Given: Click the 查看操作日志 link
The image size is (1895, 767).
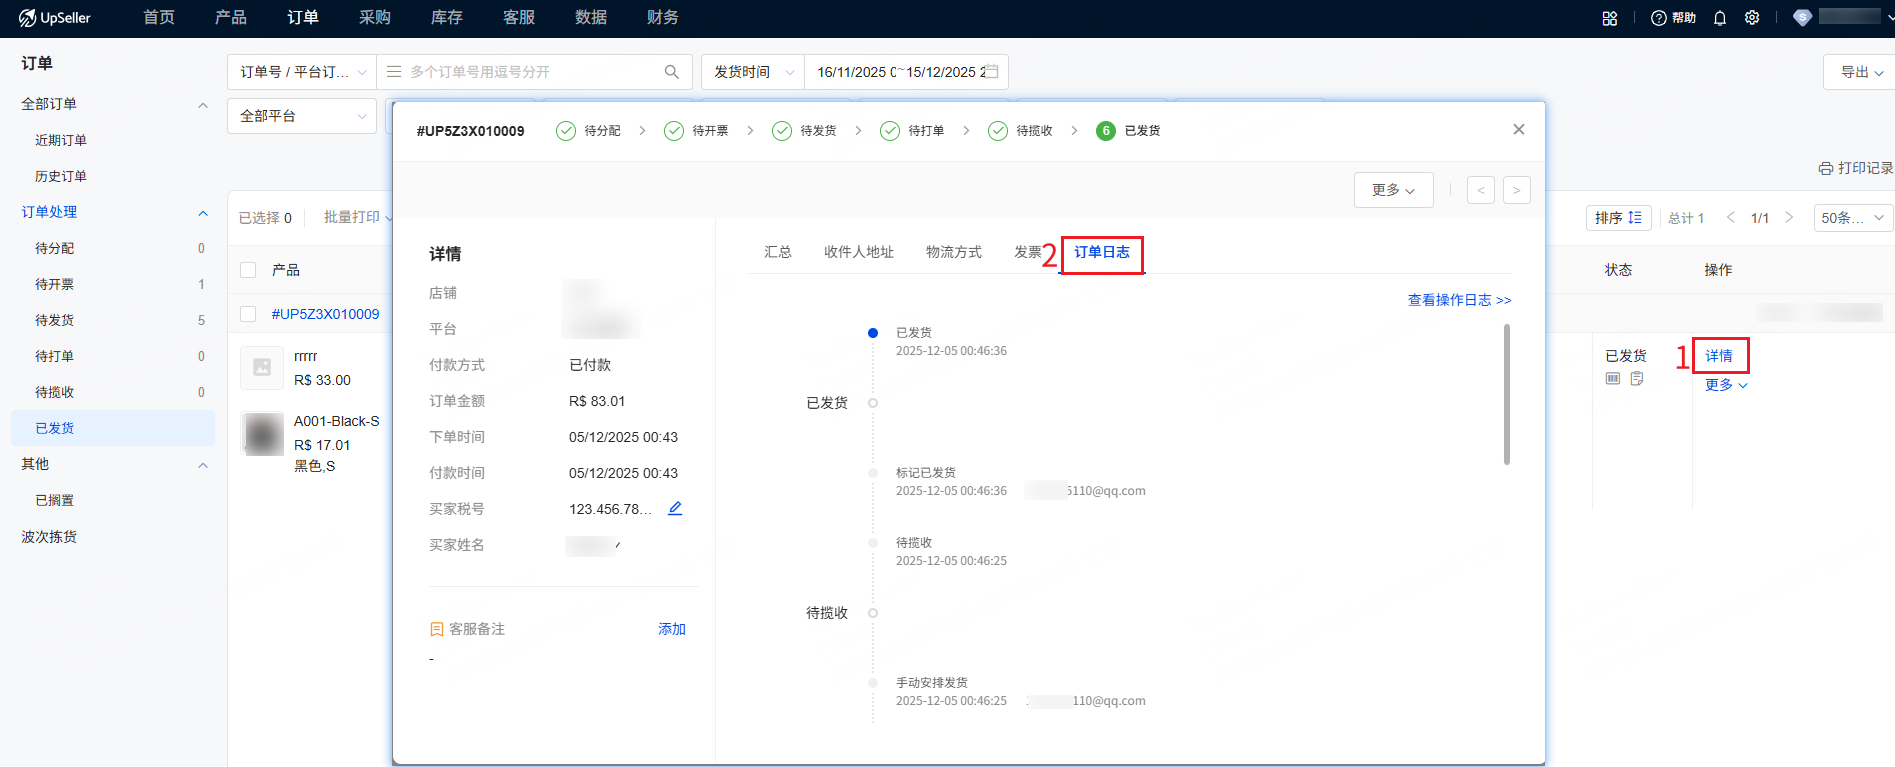Looking at the screenshot, I should coord(1459,300).
